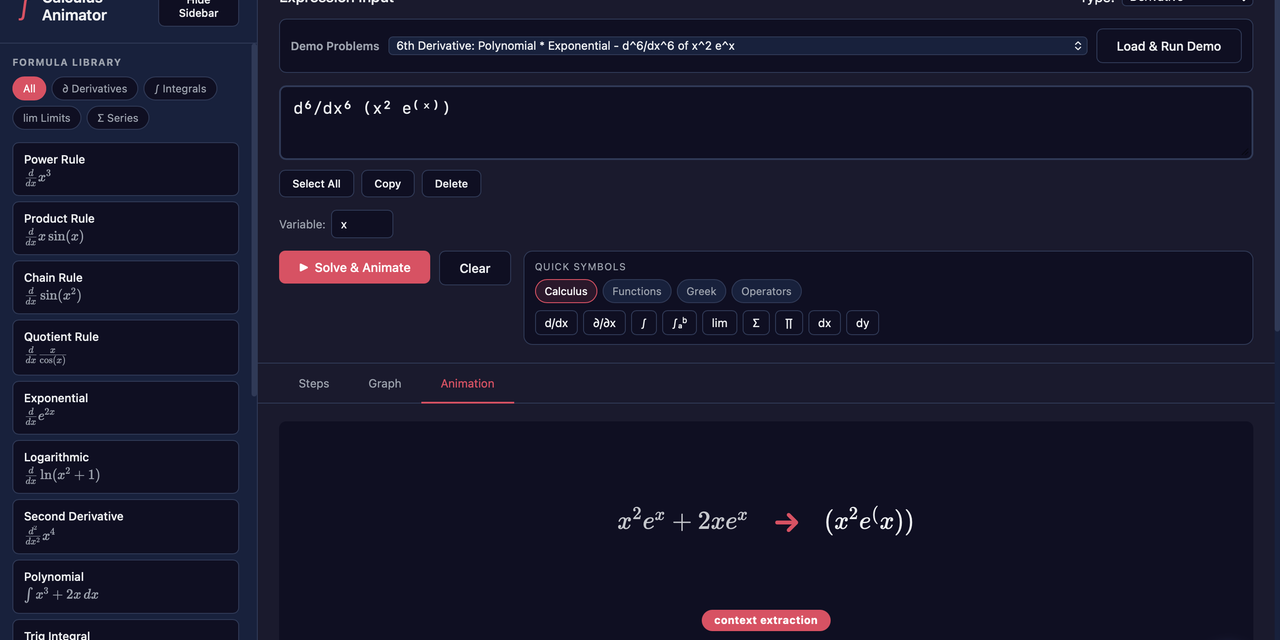Select the Calculus symbol category
1280x640 pixels.
click(x=566, y=291)
